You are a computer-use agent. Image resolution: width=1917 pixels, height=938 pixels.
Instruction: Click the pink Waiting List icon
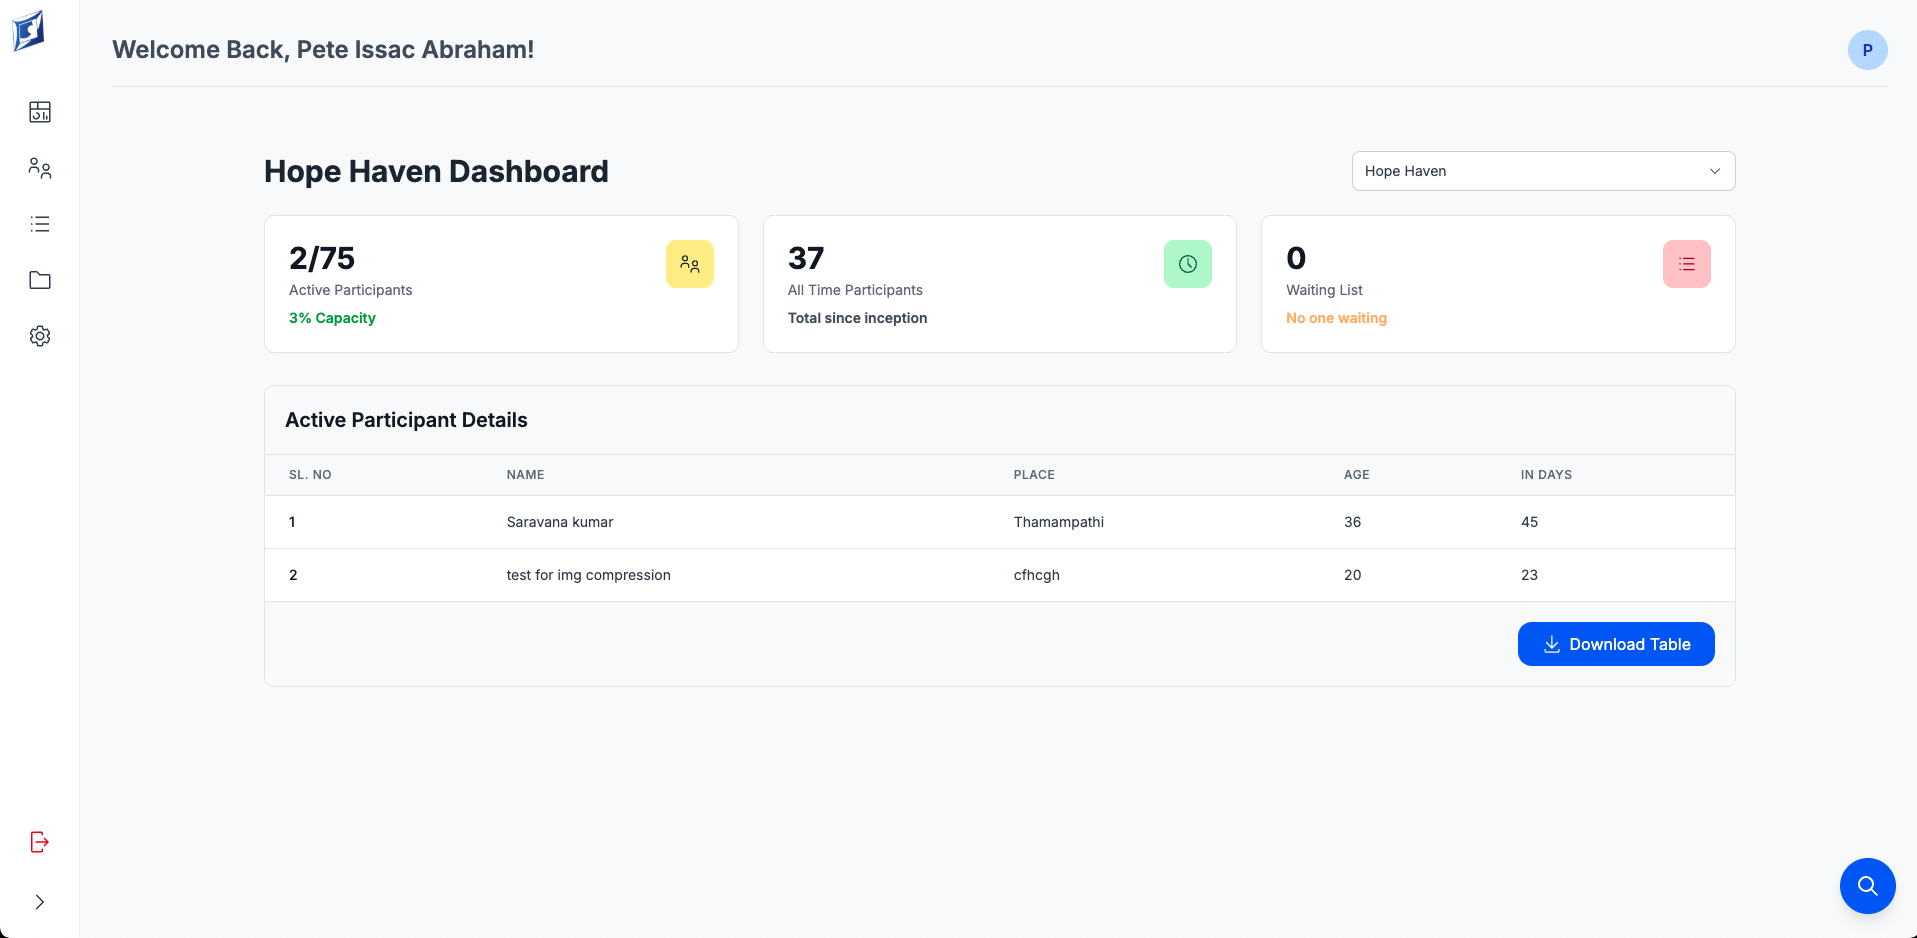coord(1686,264)
